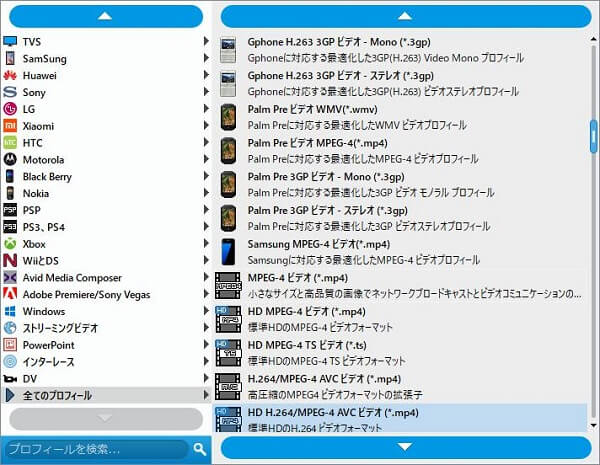
Task: Select MPEG-4 ビデオ (*.mp4) profile
Action: pos(400,286)
